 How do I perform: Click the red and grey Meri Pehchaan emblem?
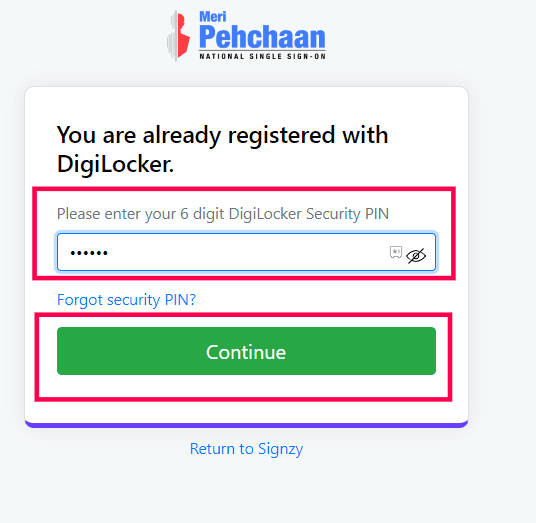click(178, 36)
